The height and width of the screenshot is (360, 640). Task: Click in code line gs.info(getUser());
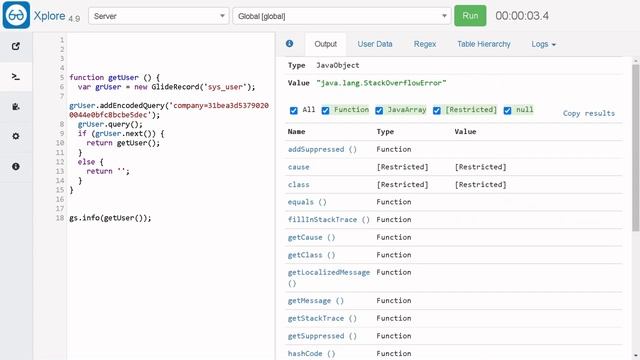coord(110,218)
